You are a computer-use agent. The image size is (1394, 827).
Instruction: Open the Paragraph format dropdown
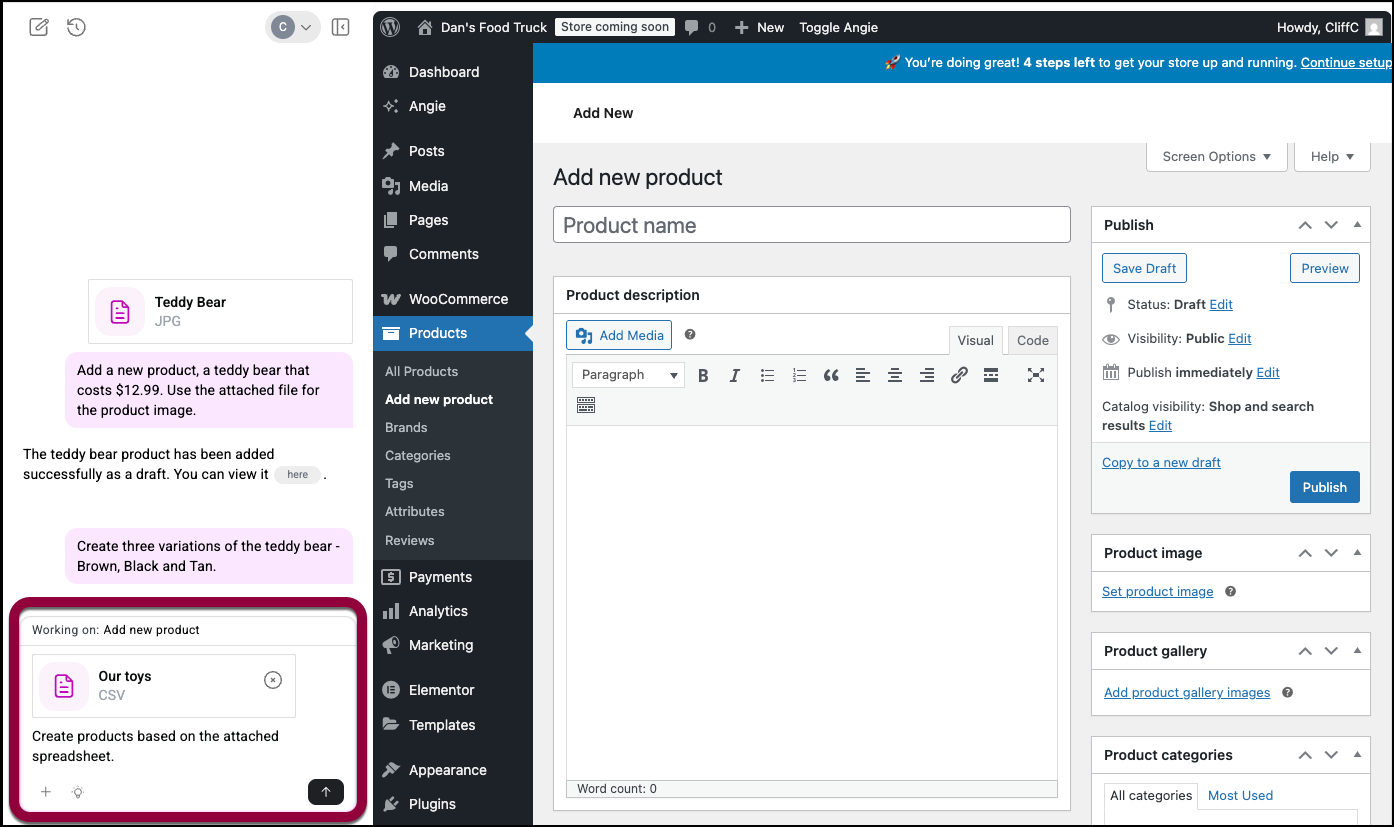coord(628,375)
